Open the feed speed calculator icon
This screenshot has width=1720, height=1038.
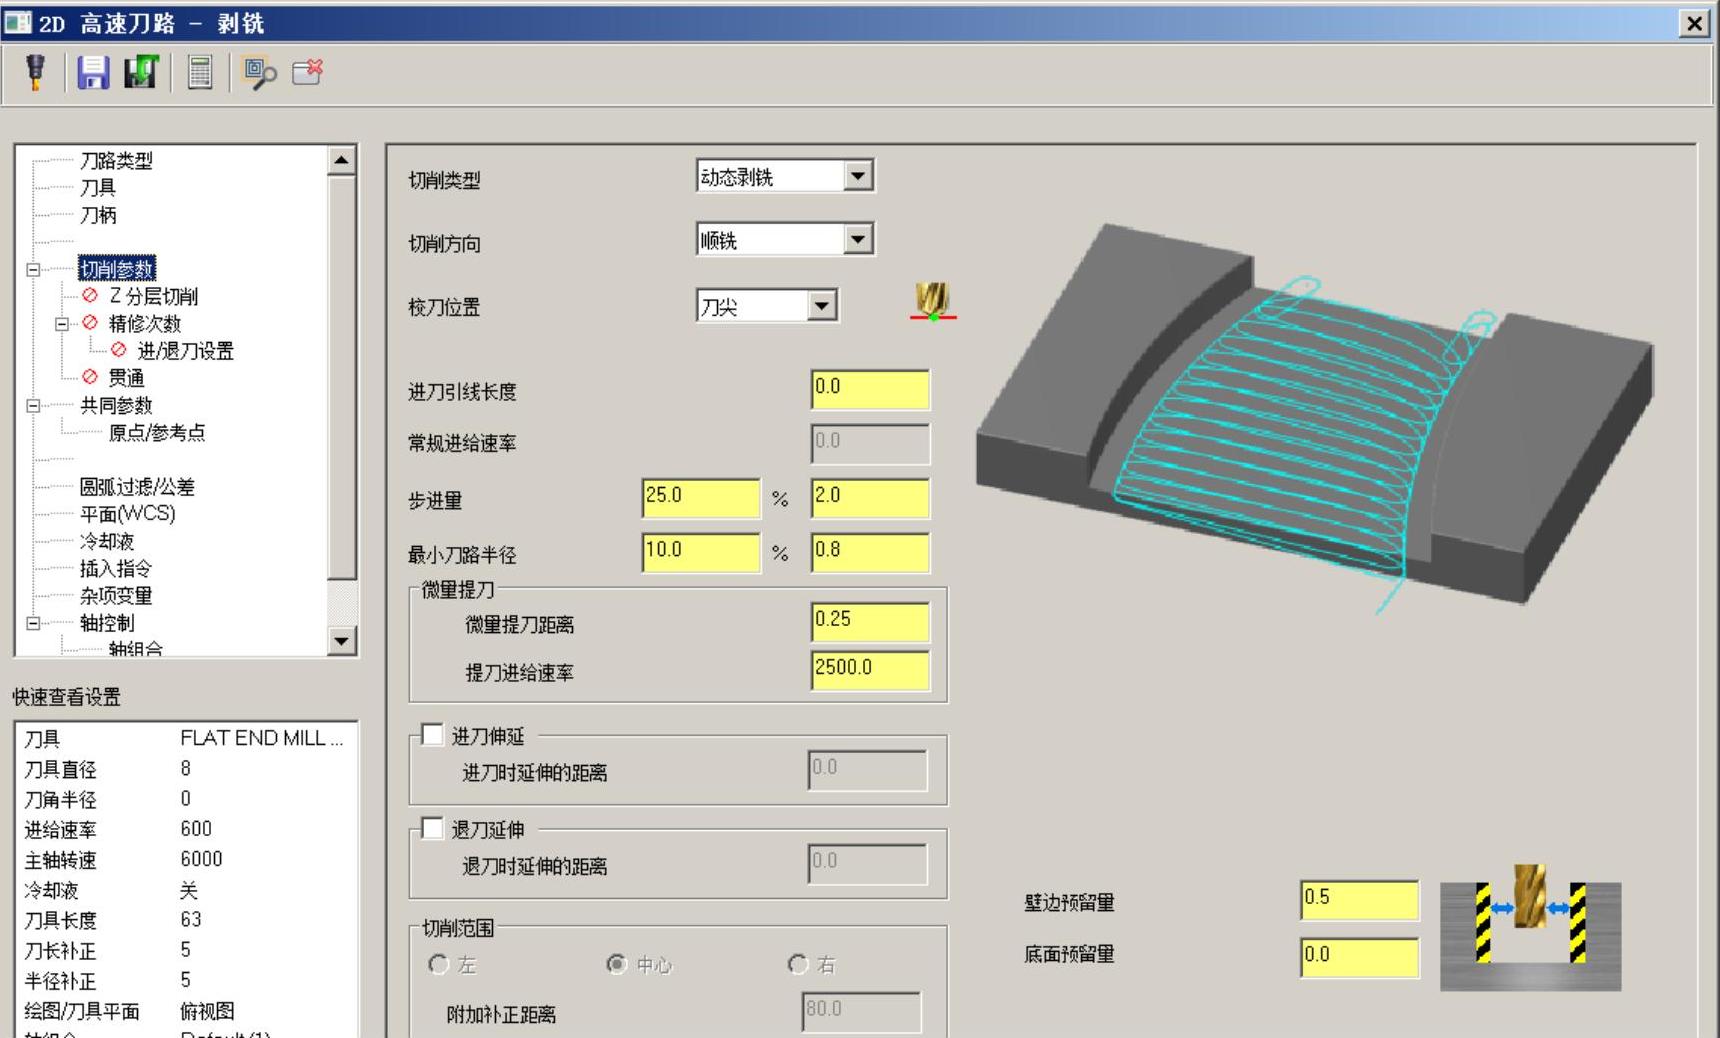click(x=200, y=72)
